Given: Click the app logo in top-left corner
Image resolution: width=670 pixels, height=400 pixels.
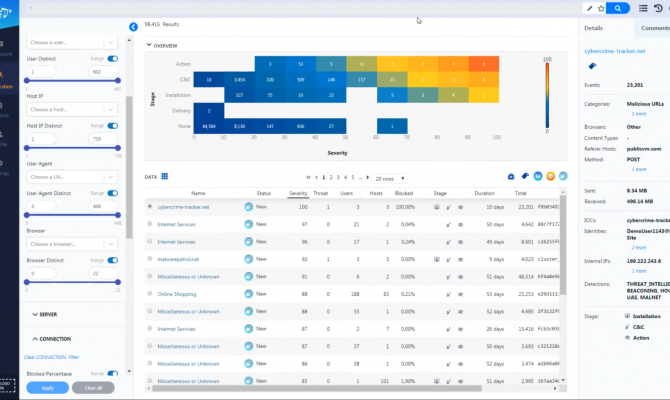Looking at the screenshot, I should [5, 13].
